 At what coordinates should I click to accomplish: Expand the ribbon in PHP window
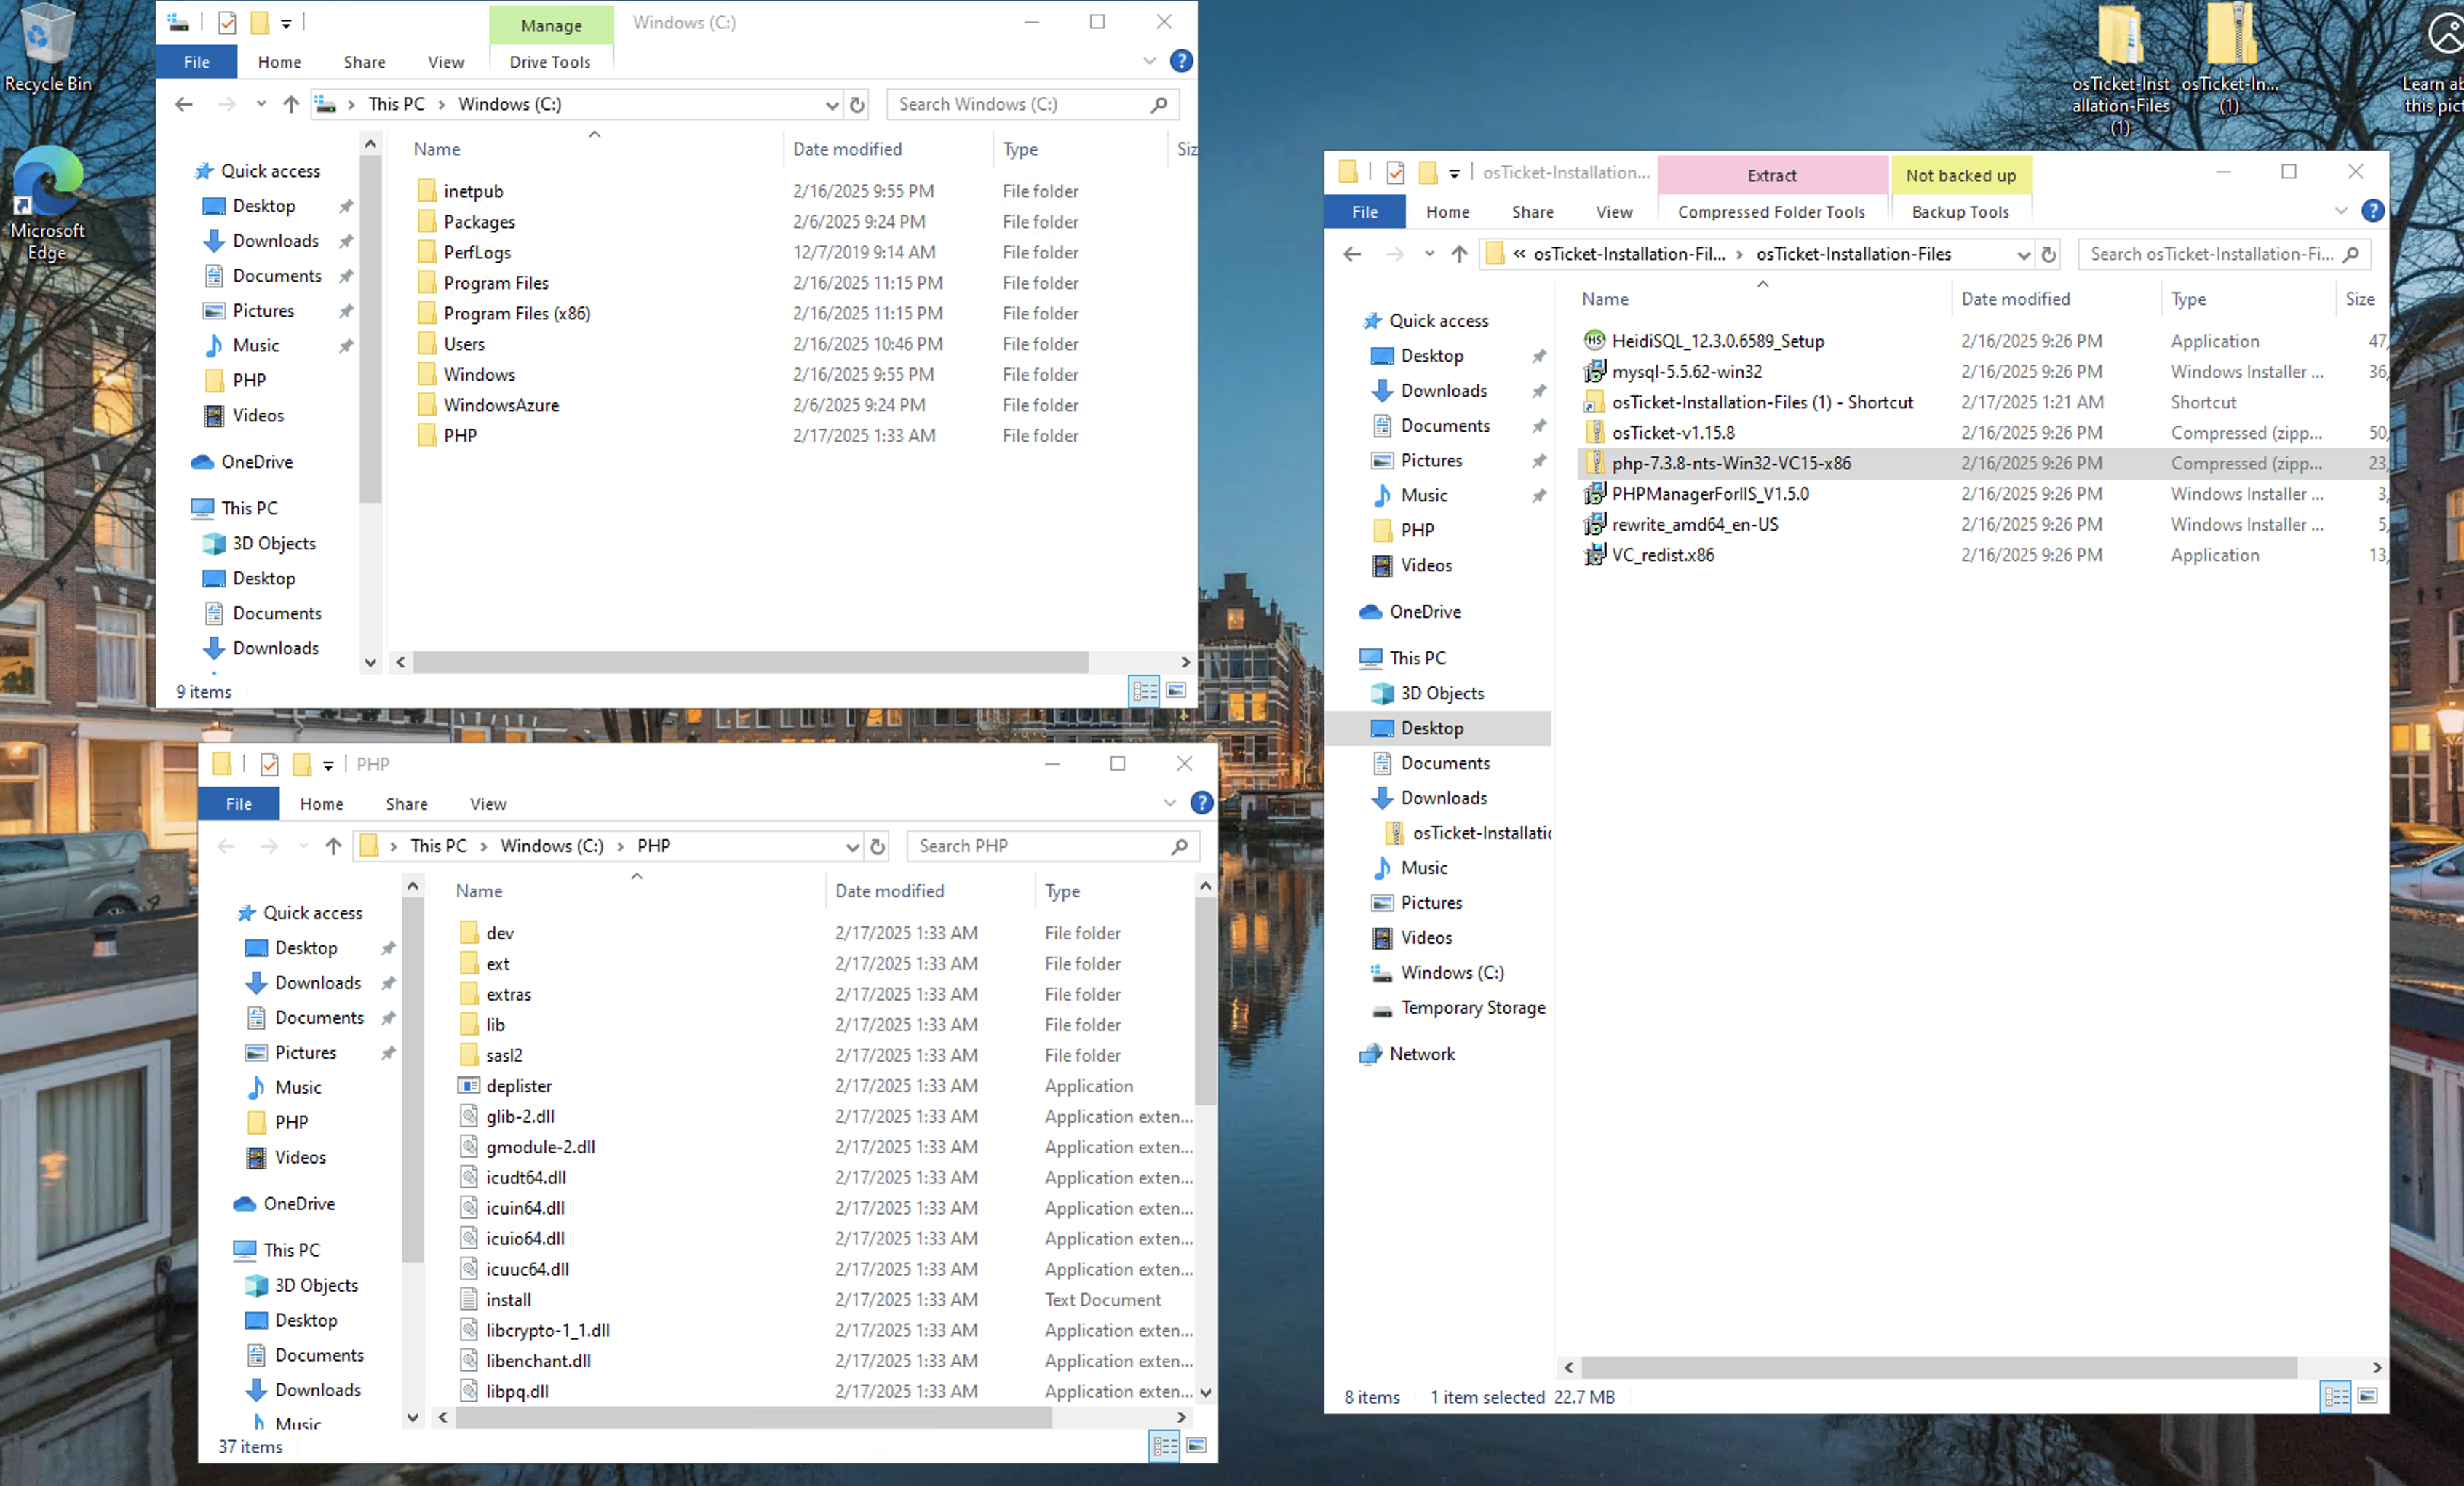point(1170,803)
